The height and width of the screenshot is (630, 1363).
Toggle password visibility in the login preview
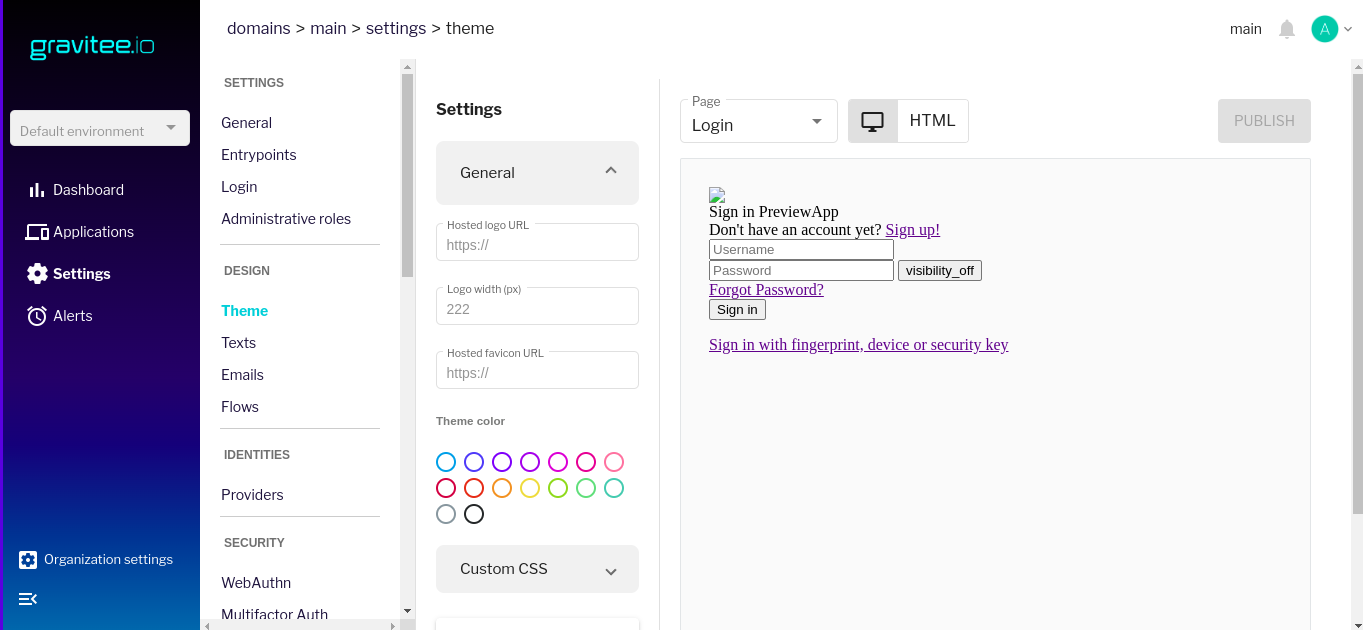tap(939, 270)
